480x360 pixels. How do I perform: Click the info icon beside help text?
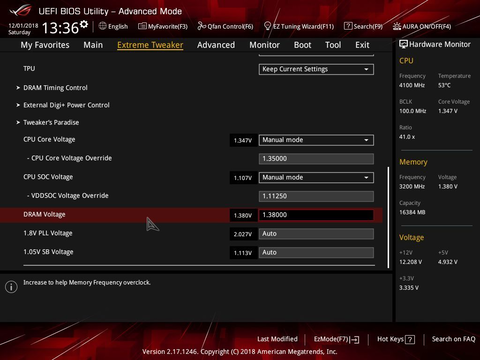pyautogui.click(x=11, y=287)
